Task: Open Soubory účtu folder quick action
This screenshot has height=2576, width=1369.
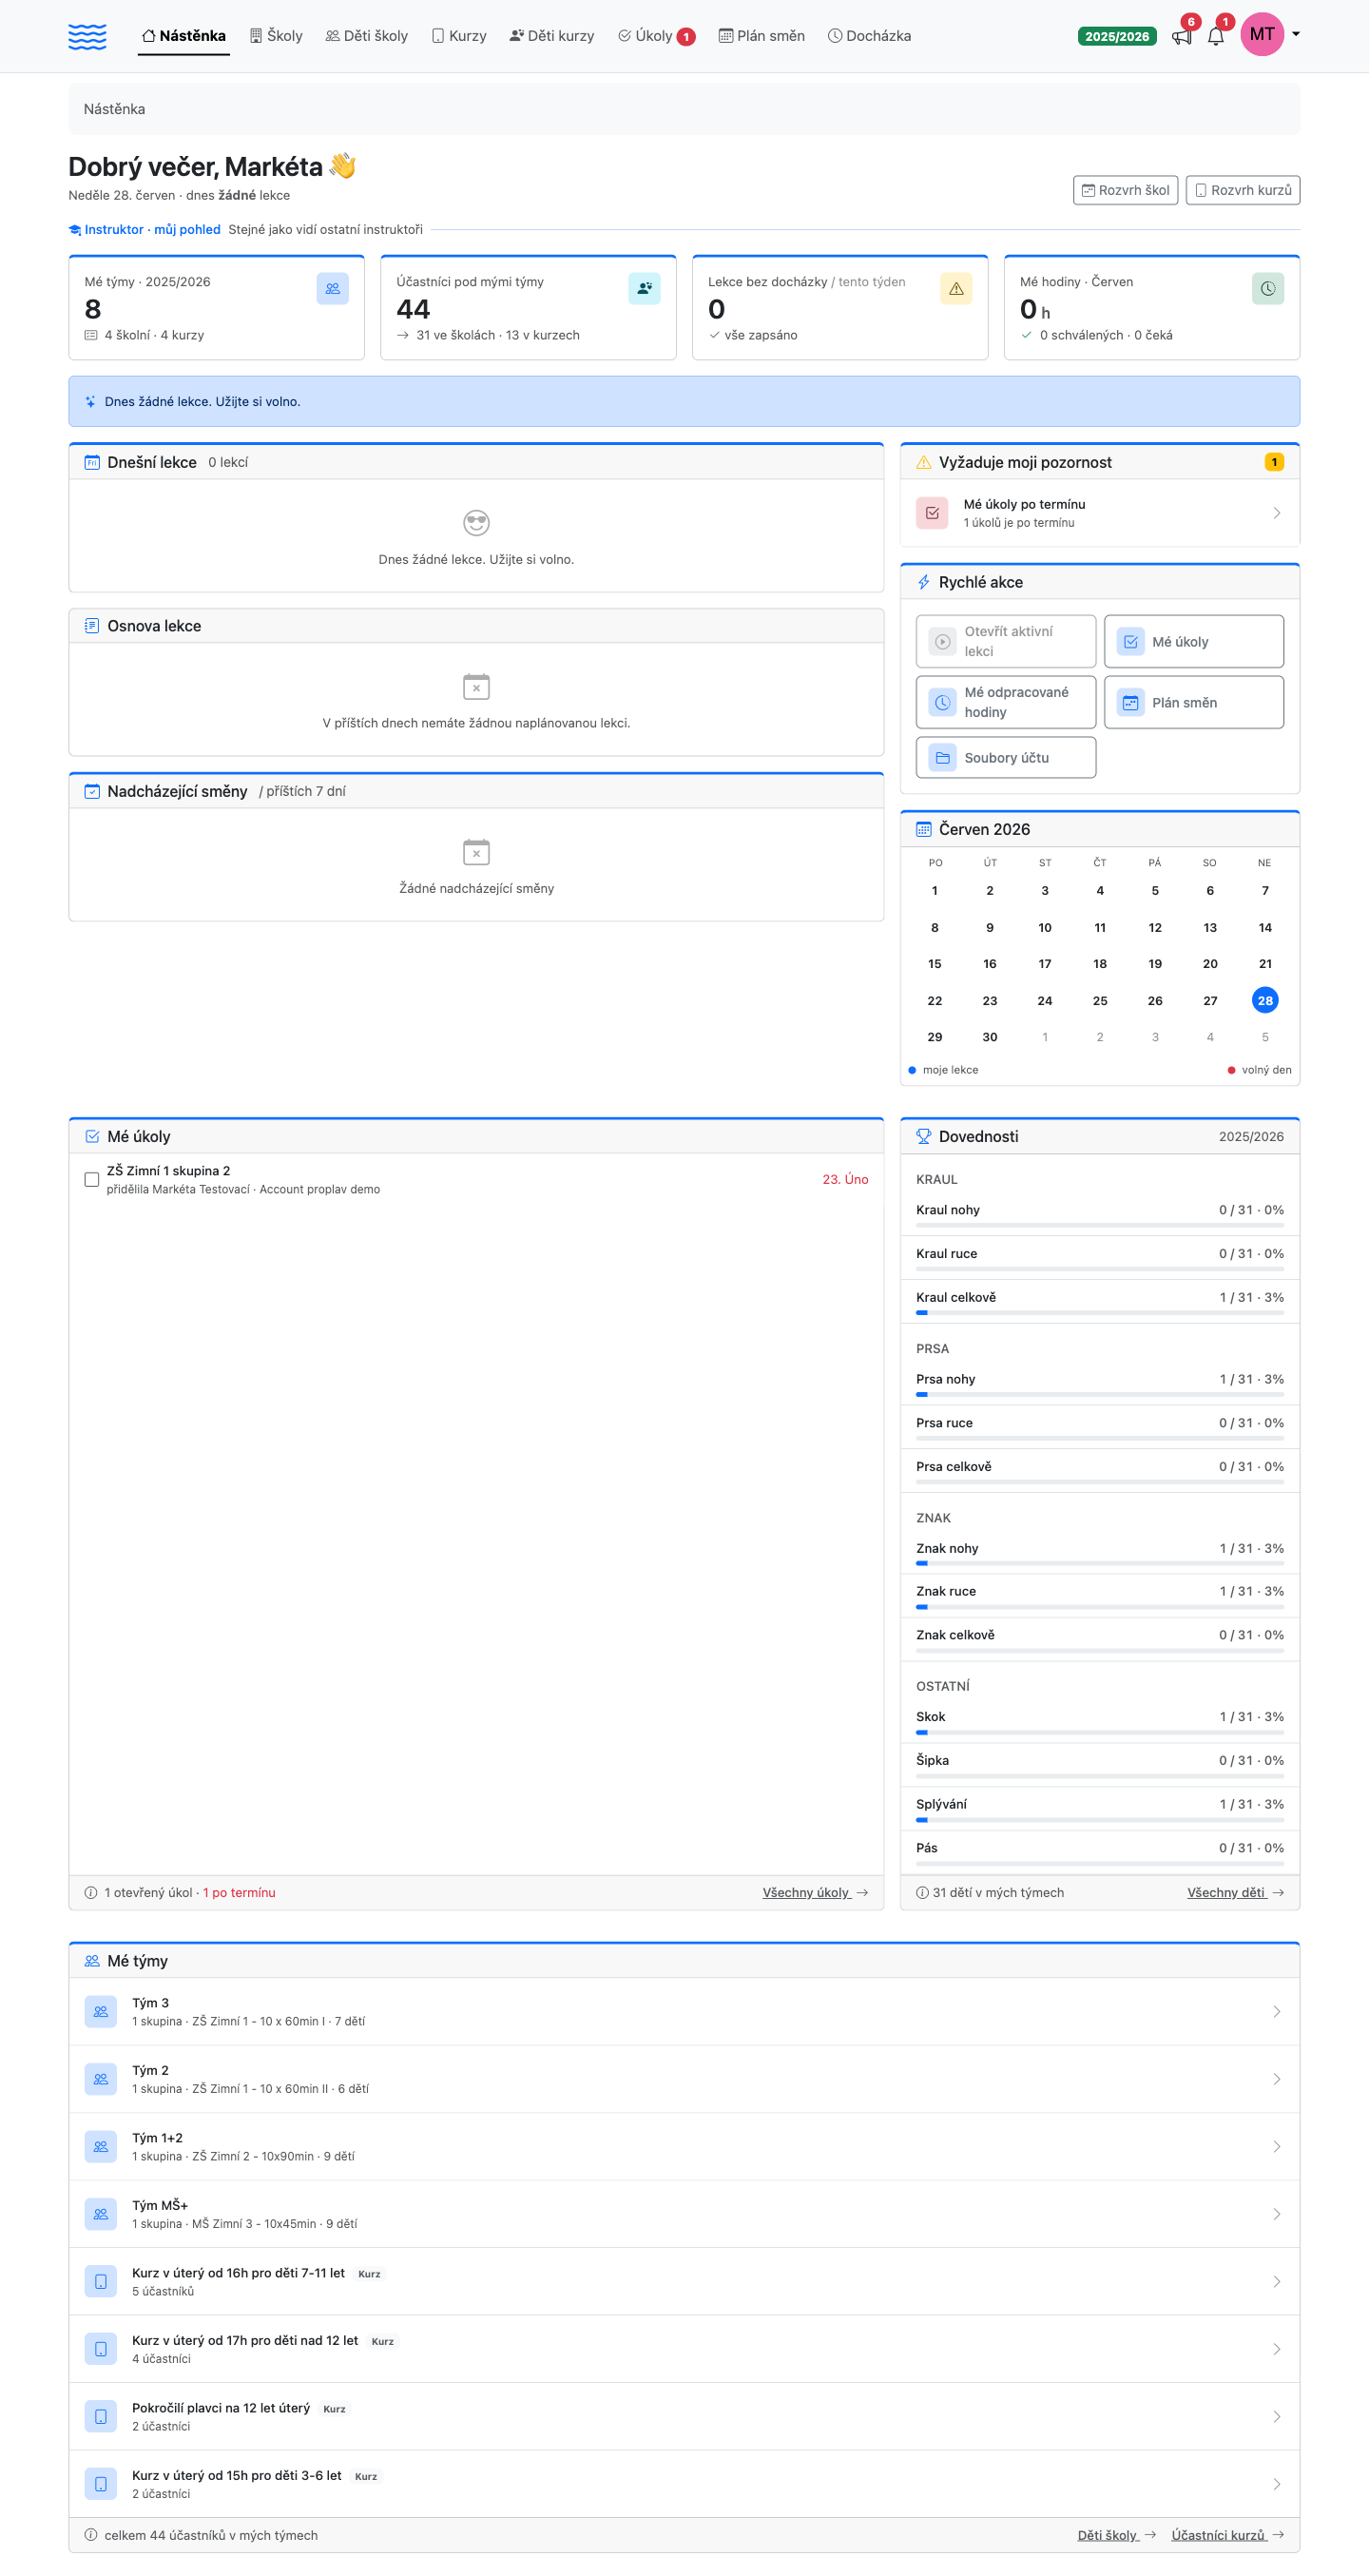Action: click(x=1005, y=757)
